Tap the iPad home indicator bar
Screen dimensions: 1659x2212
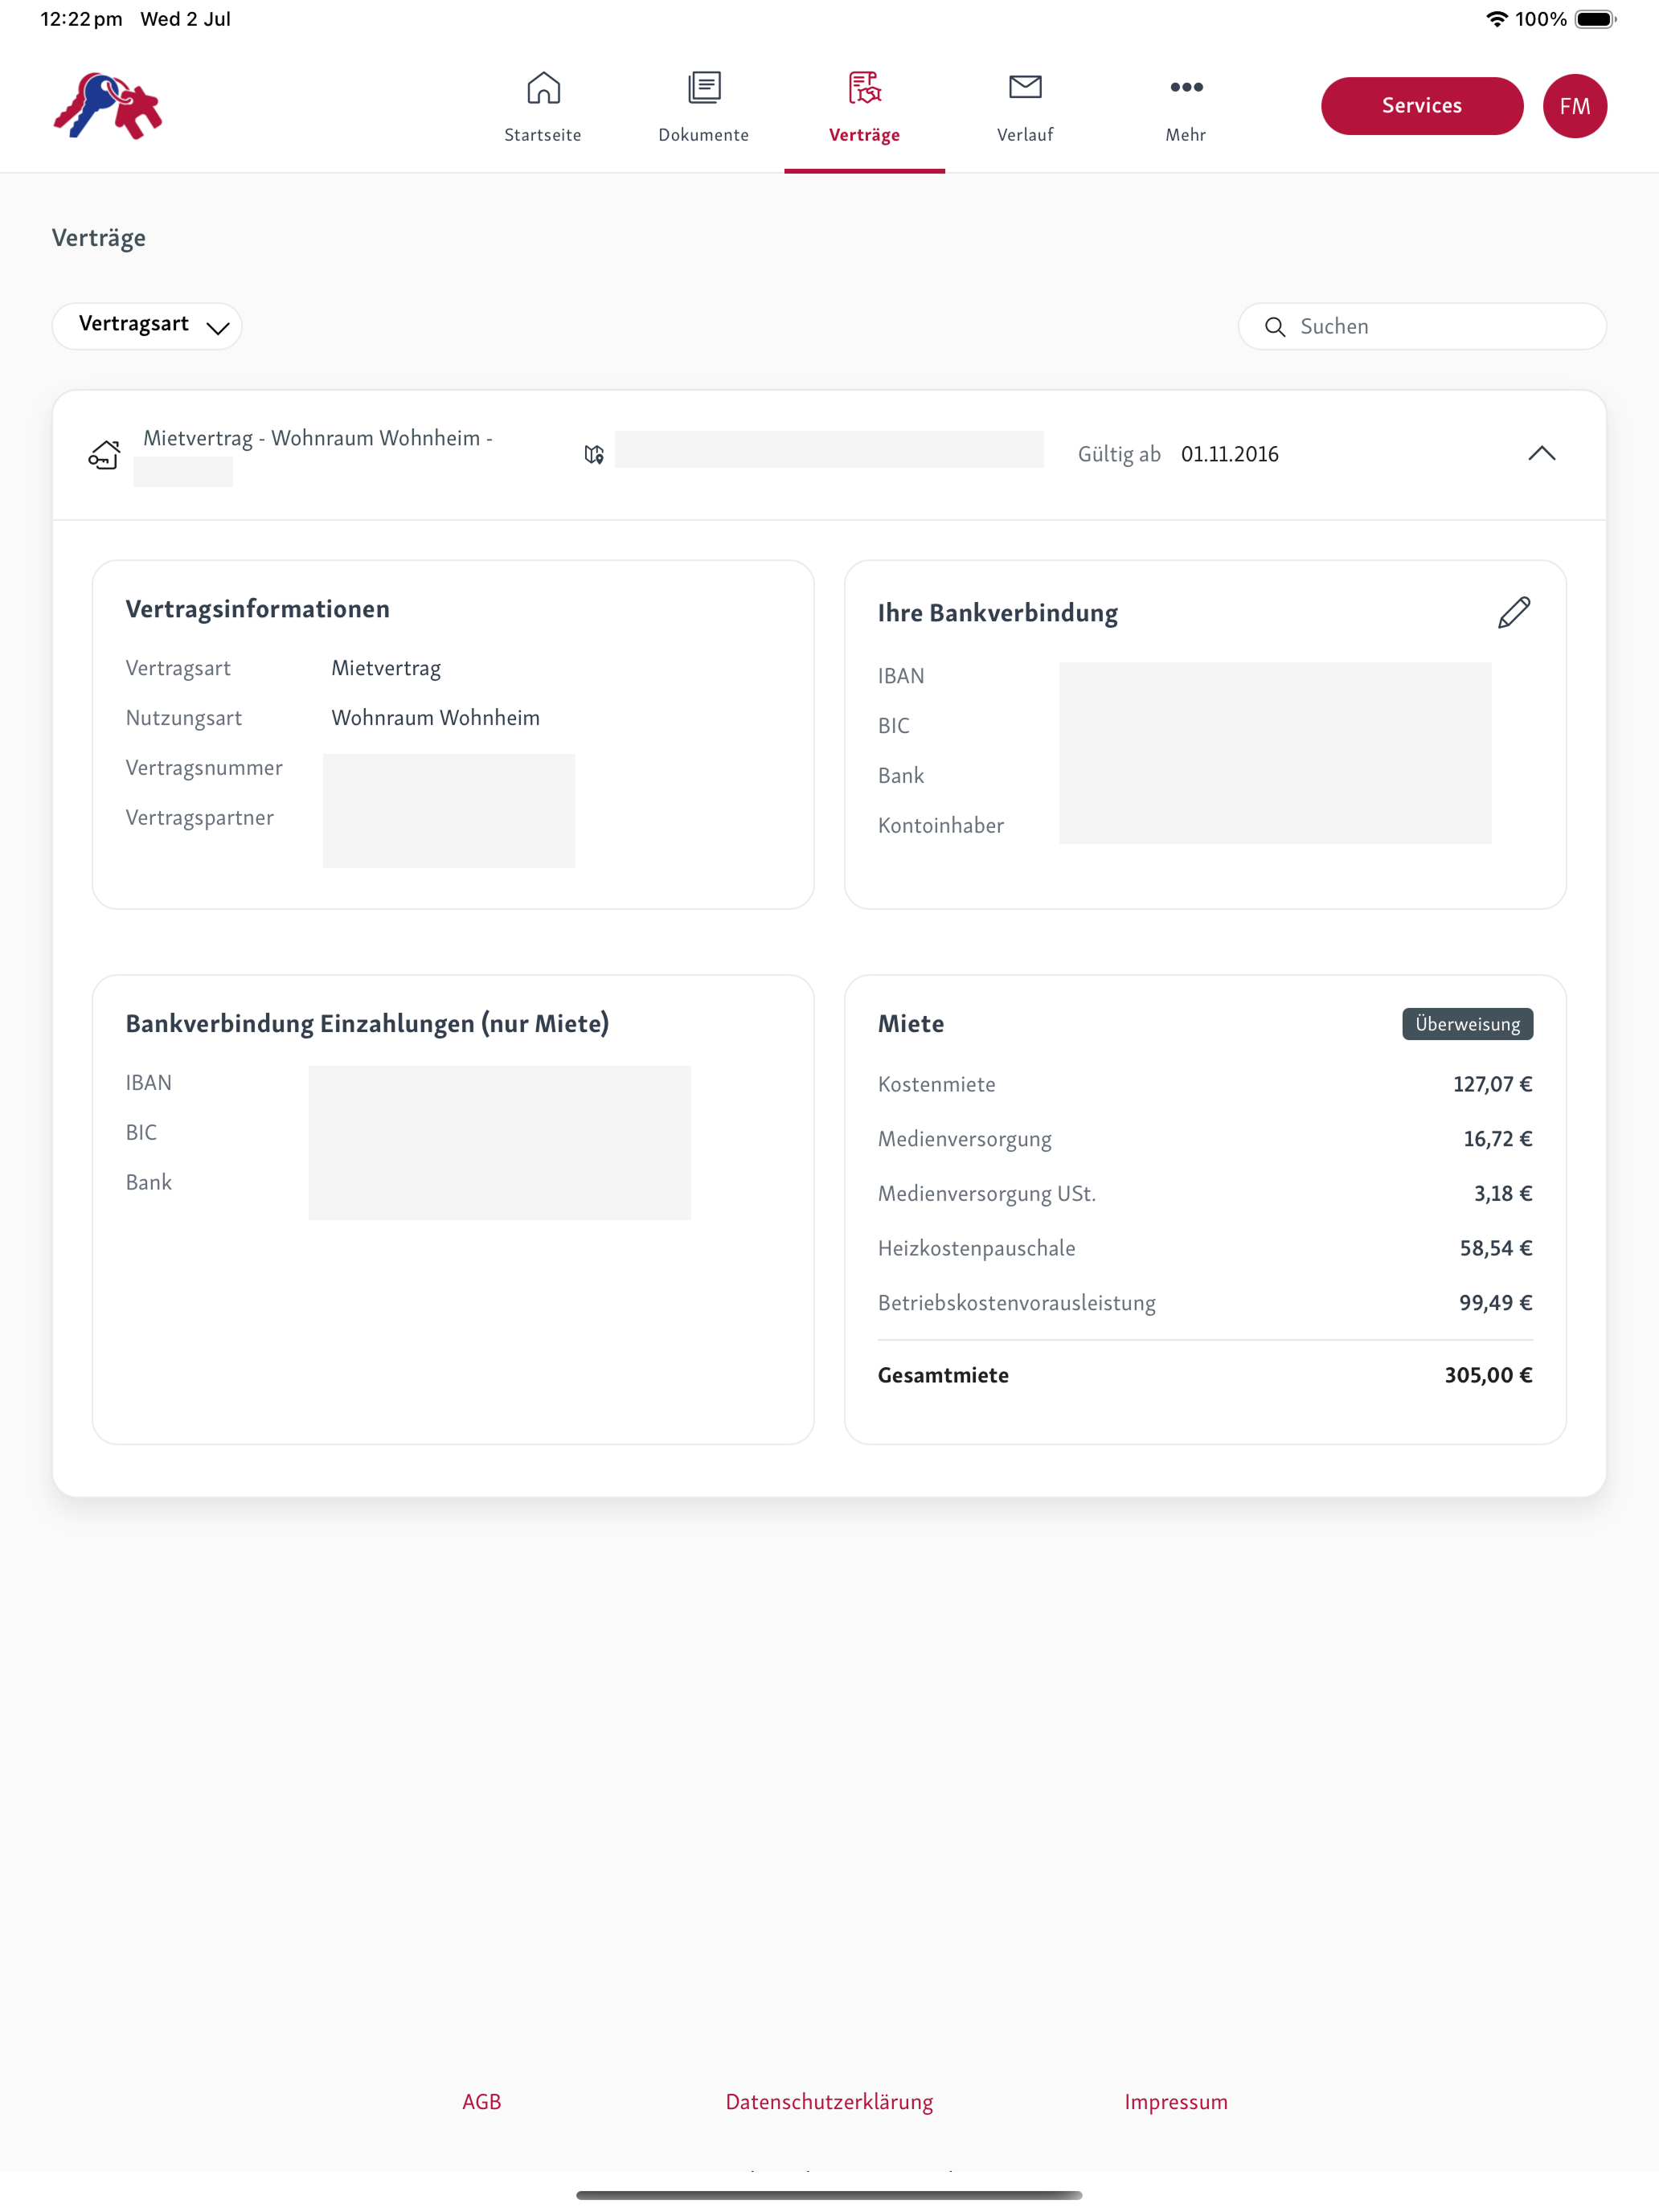tap(829, 2195)
